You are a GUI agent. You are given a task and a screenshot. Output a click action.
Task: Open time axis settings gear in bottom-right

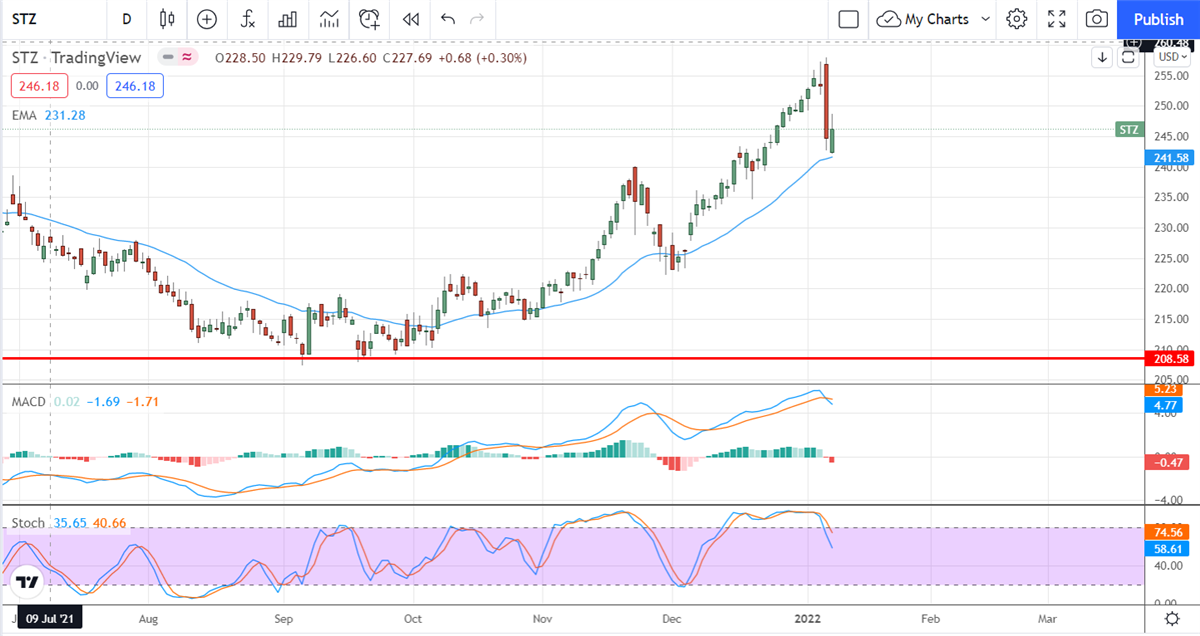[1170, 620]
